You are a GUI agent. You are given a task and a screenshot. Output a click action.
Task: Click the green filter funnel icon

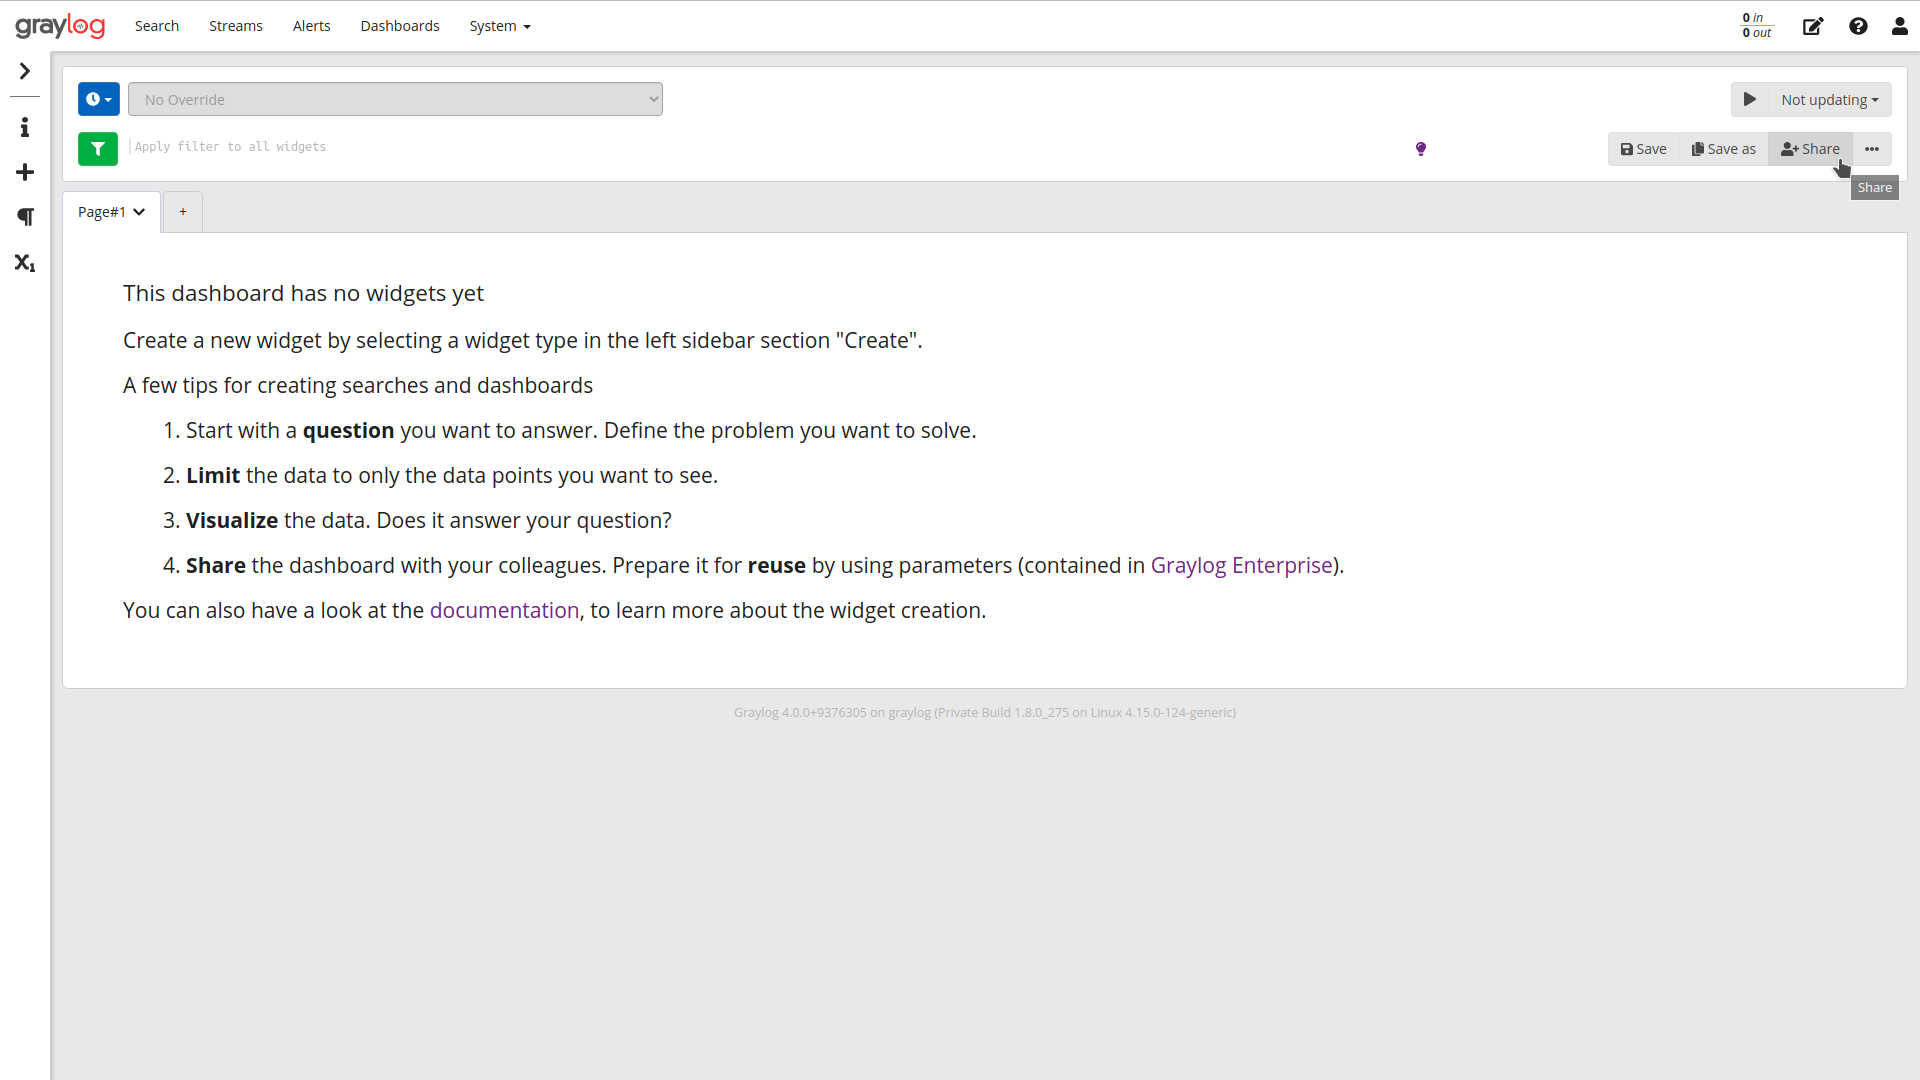pos(97,148)
